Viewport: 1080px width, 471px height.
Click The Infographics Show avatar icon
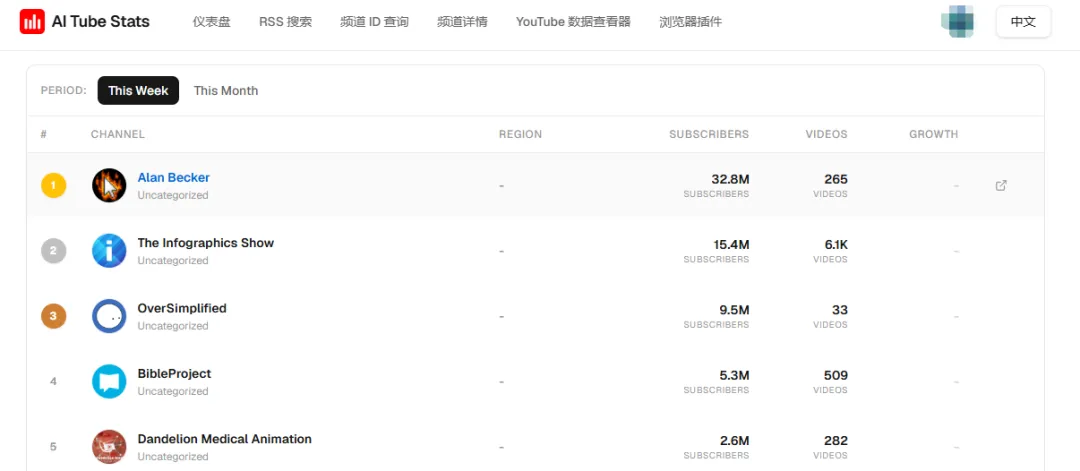(109, 251)
